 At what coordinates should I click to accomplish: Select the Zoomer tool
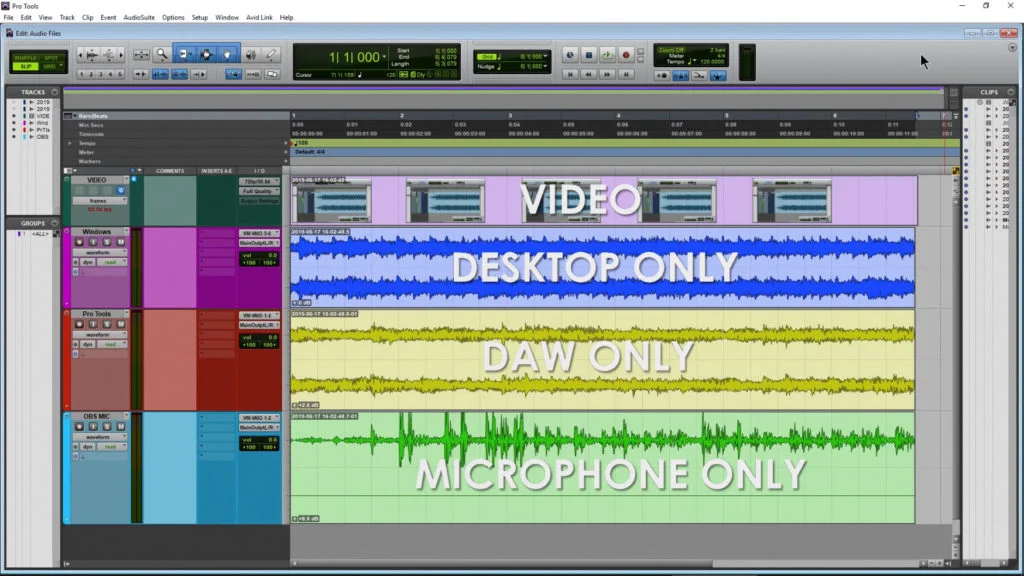click(x=161, y=55)
